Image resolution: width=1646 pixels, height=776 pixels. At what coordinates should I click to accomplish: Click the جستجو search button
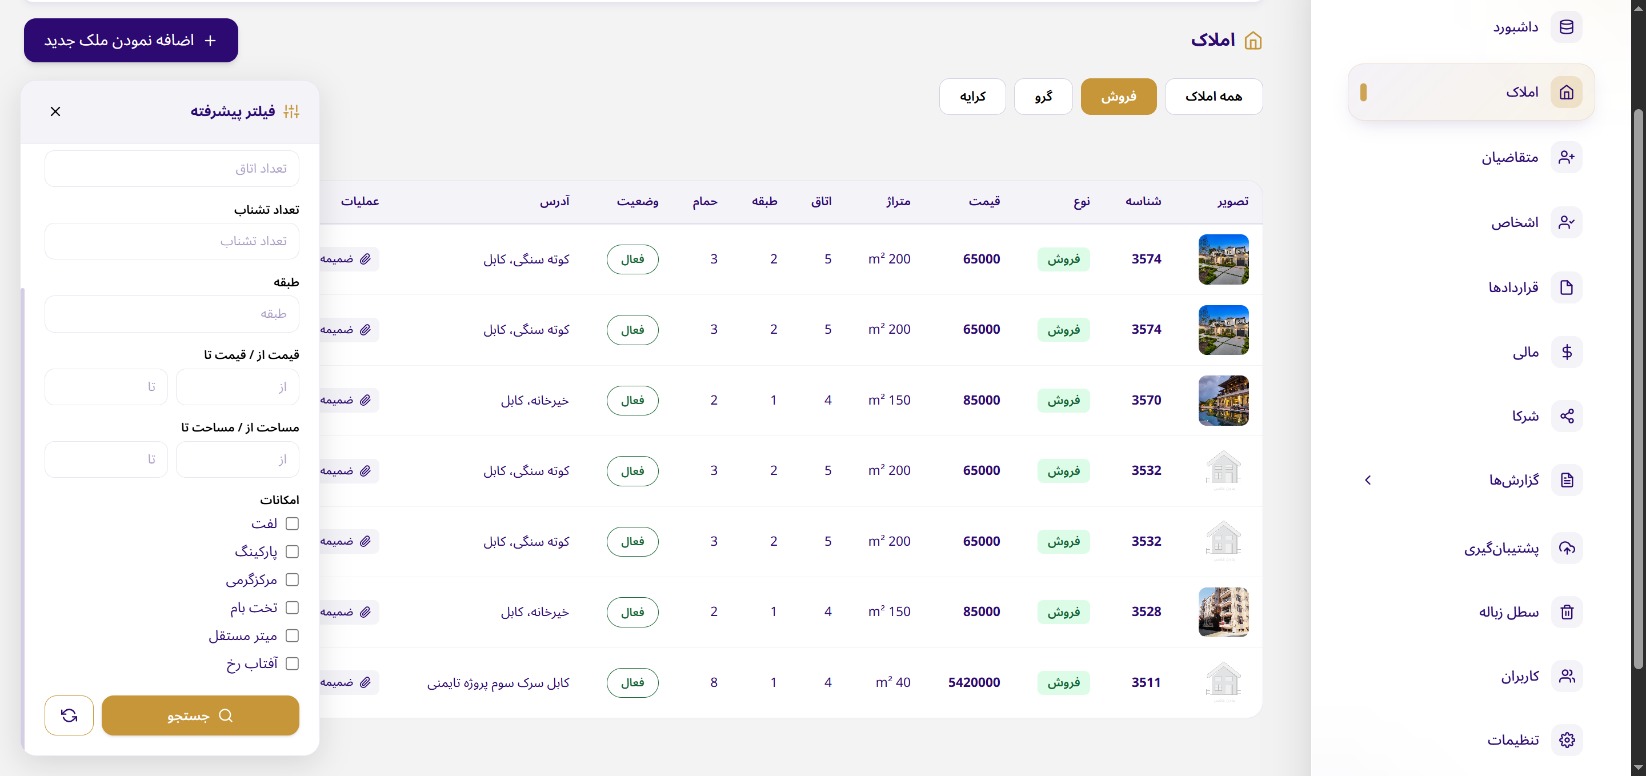200,715
